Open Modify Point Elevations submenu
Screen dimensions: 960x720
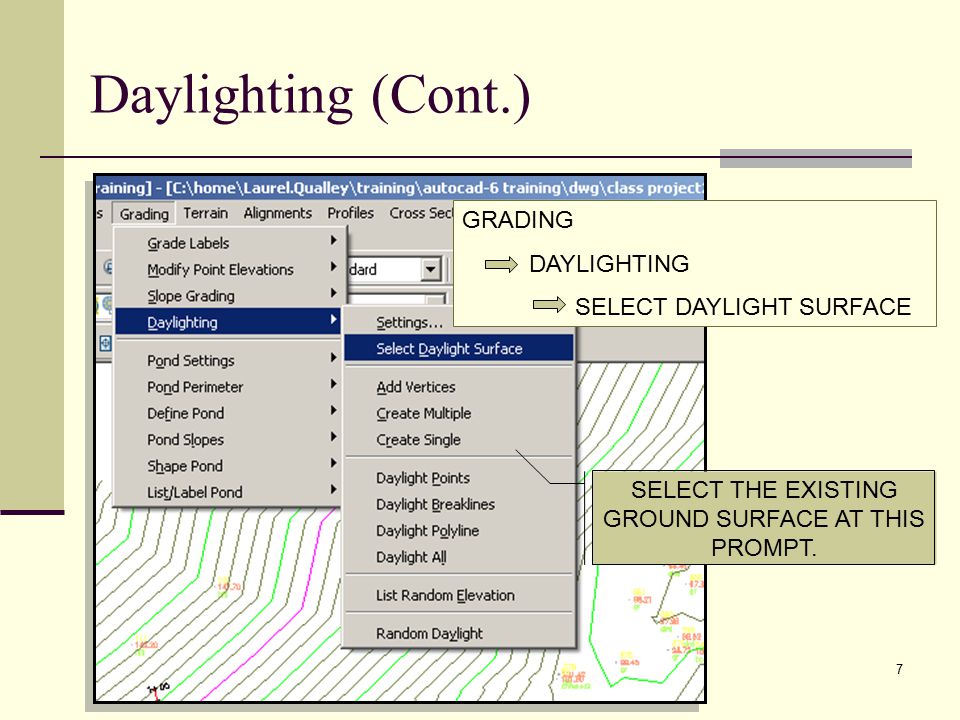point(228,269)
